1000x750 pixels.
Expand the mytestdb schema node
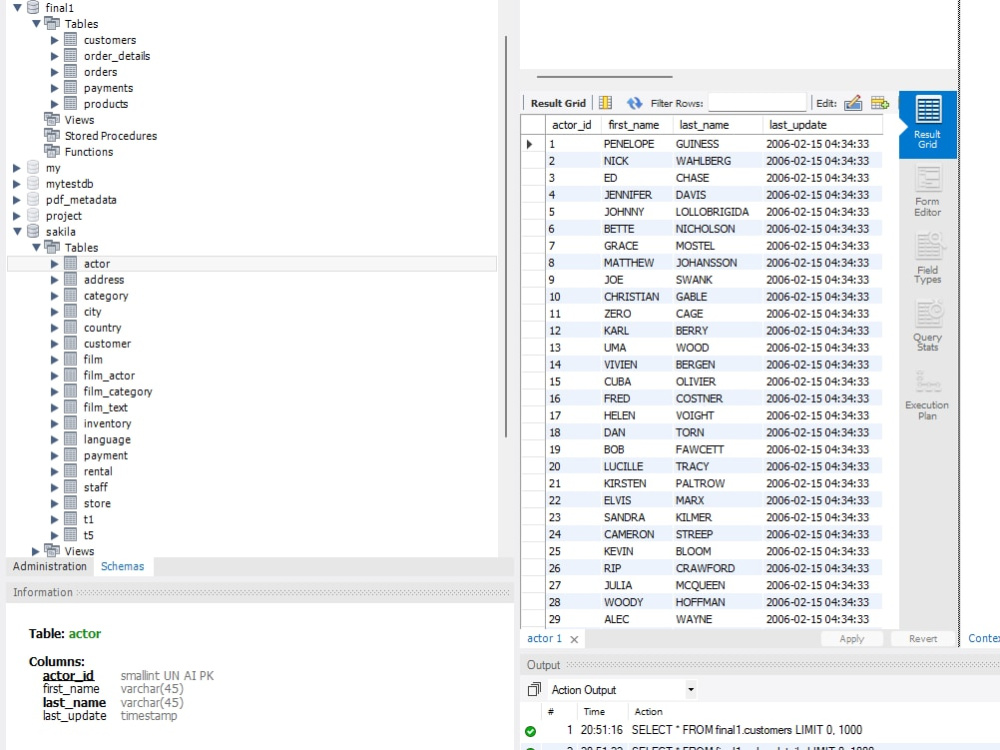click(17, 184)
